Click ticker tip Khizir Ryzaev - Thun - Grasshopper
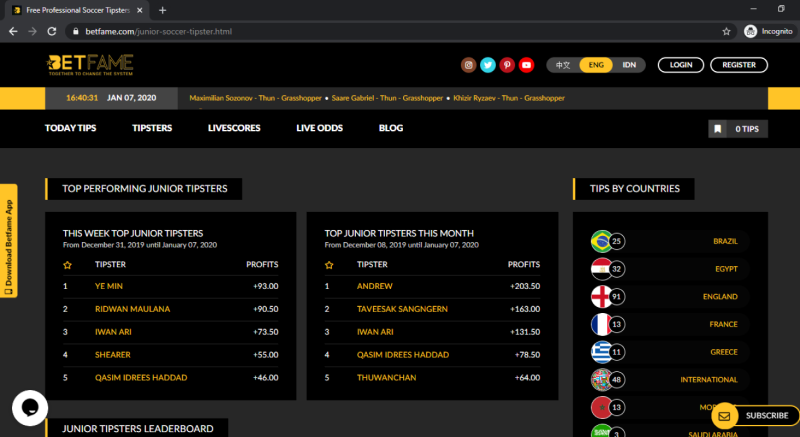Screen dimensions: 800x437 point(509,98)
